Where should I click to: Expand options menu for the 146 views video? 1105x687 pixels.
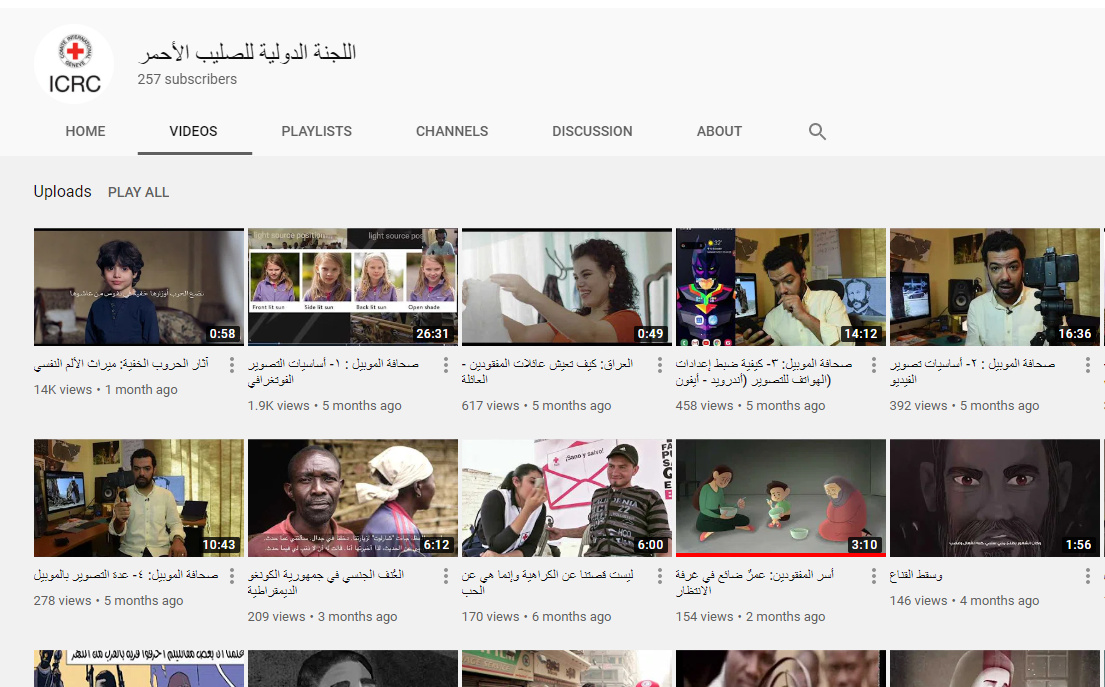pos(1088,576)
